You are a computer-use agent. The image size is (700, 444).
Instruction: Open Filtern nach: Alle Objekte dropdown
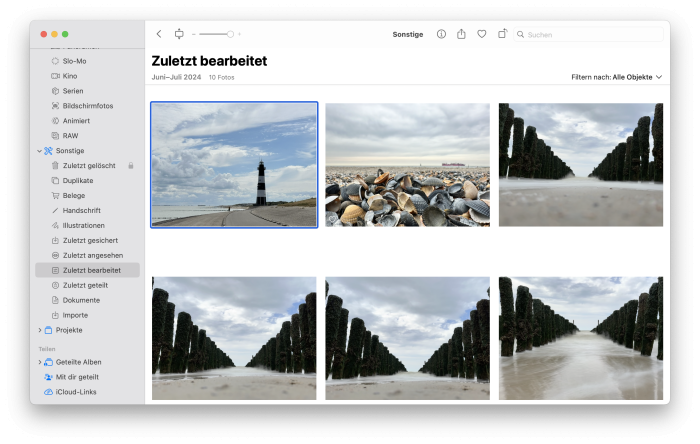[x=617, y=77]
